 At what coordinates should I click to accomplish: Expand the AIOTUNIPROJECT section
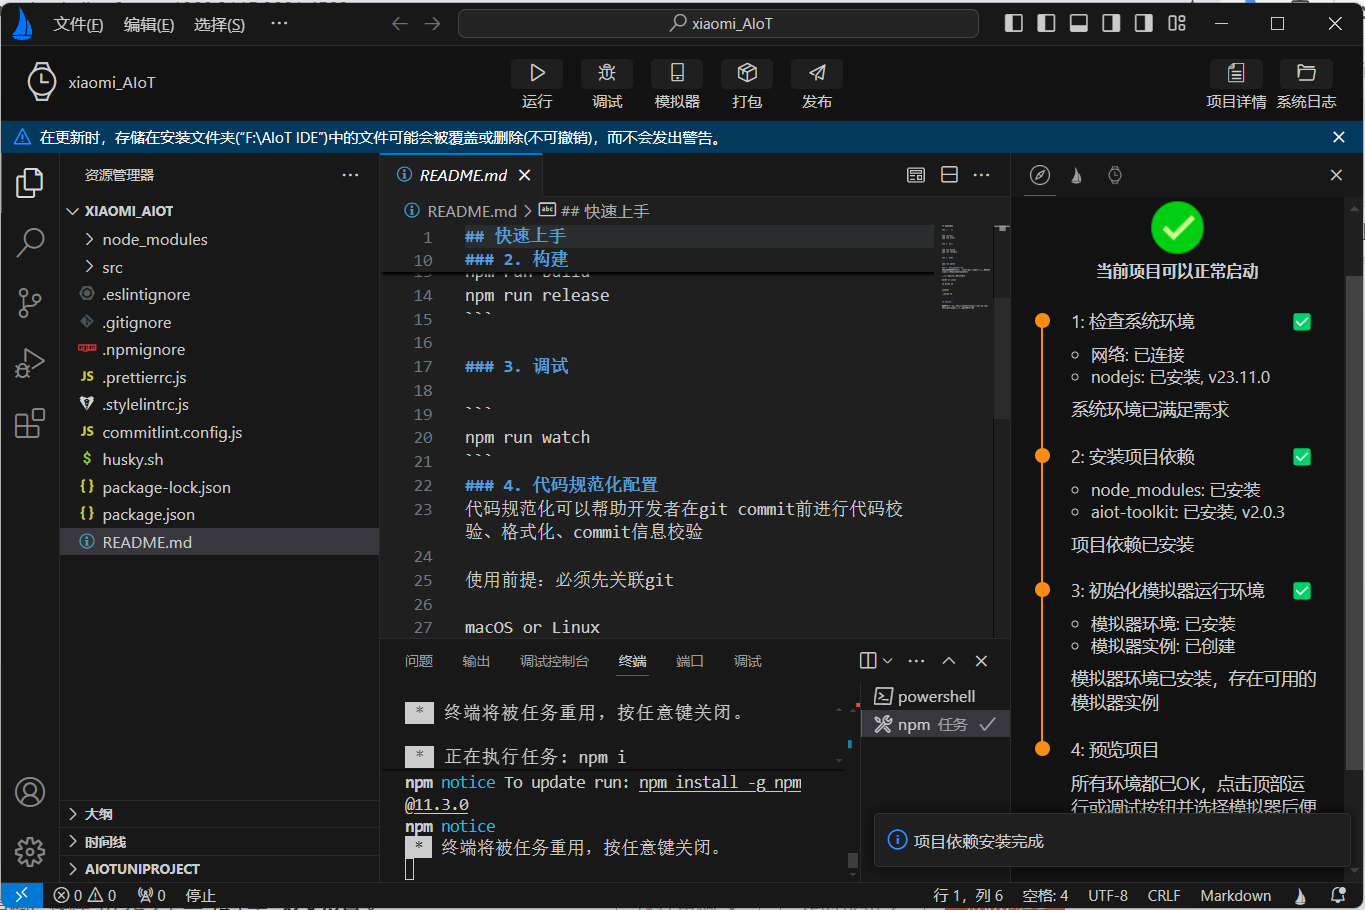(219, 869)
